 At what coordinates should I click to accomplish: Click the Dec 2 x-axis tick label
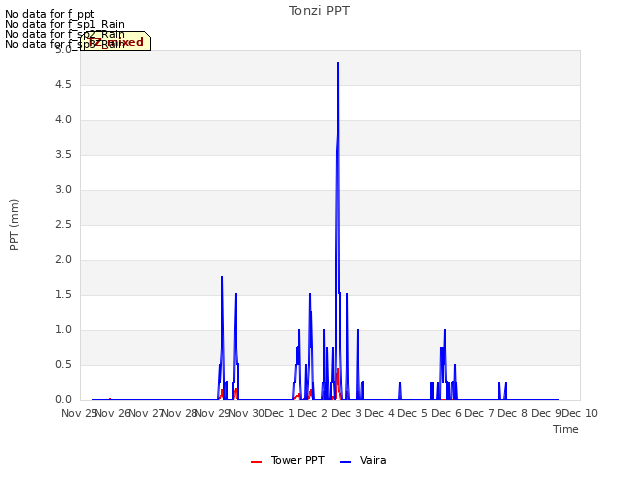(313, 413)
